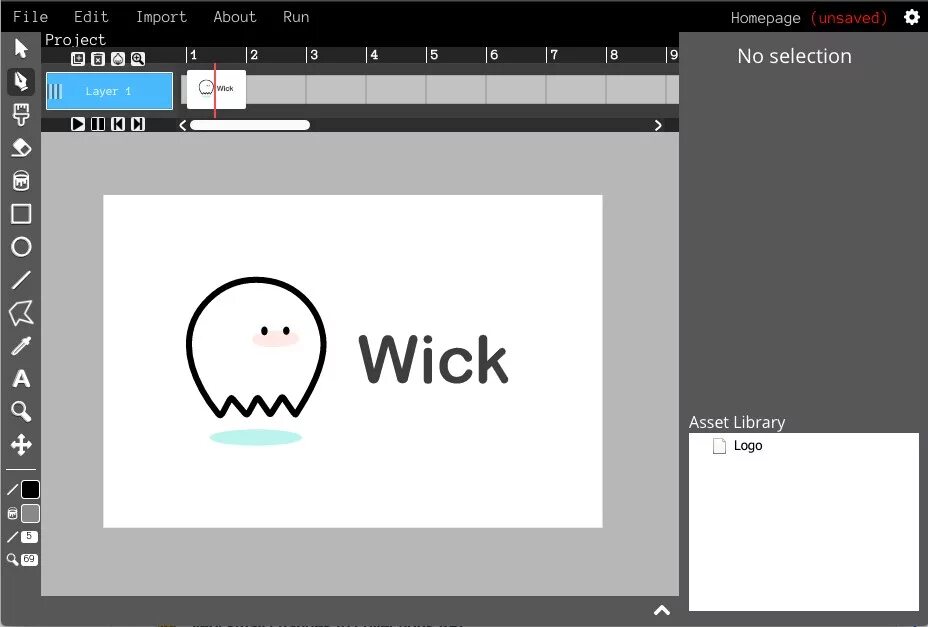The width and height of the screenshot is (928, 627).
Task: Click the zoom percentage field showing 69
Action: click(x=29, y=559)
